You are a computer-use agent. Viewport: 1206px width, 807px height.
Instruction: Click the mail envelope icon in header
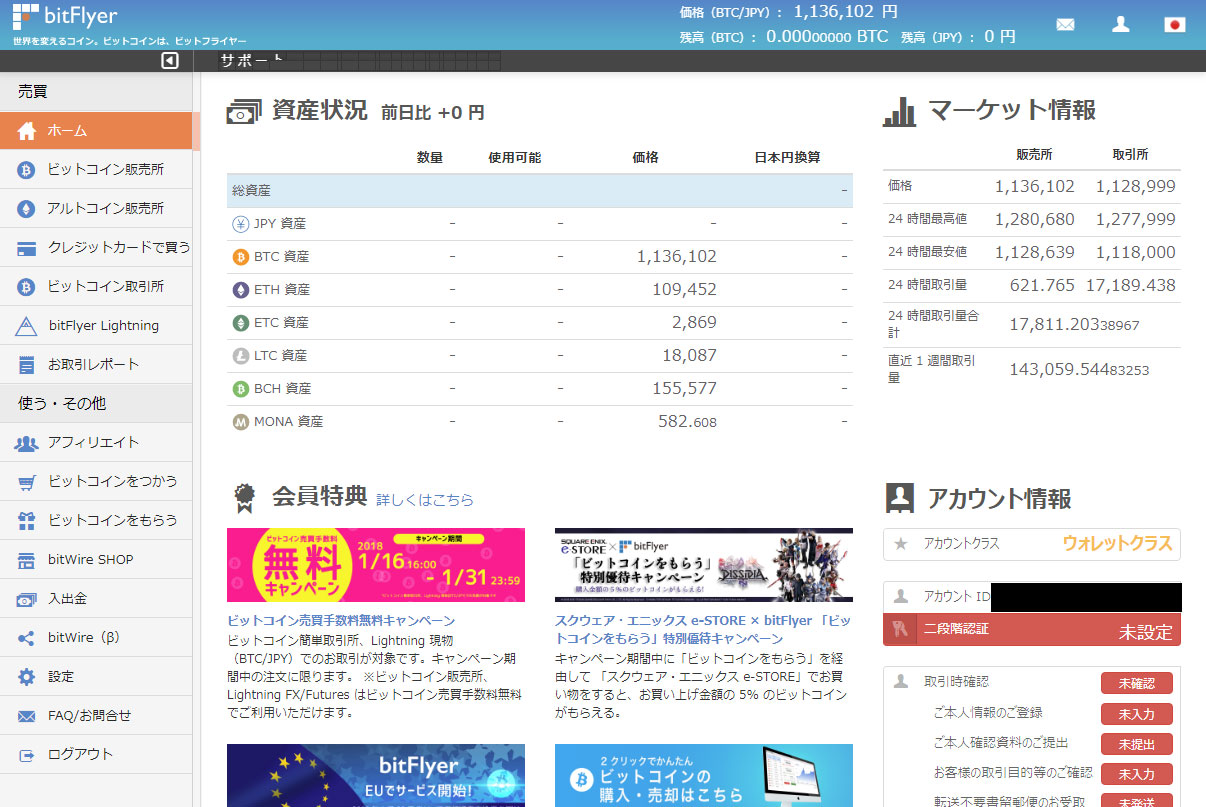click(1065, 25)
